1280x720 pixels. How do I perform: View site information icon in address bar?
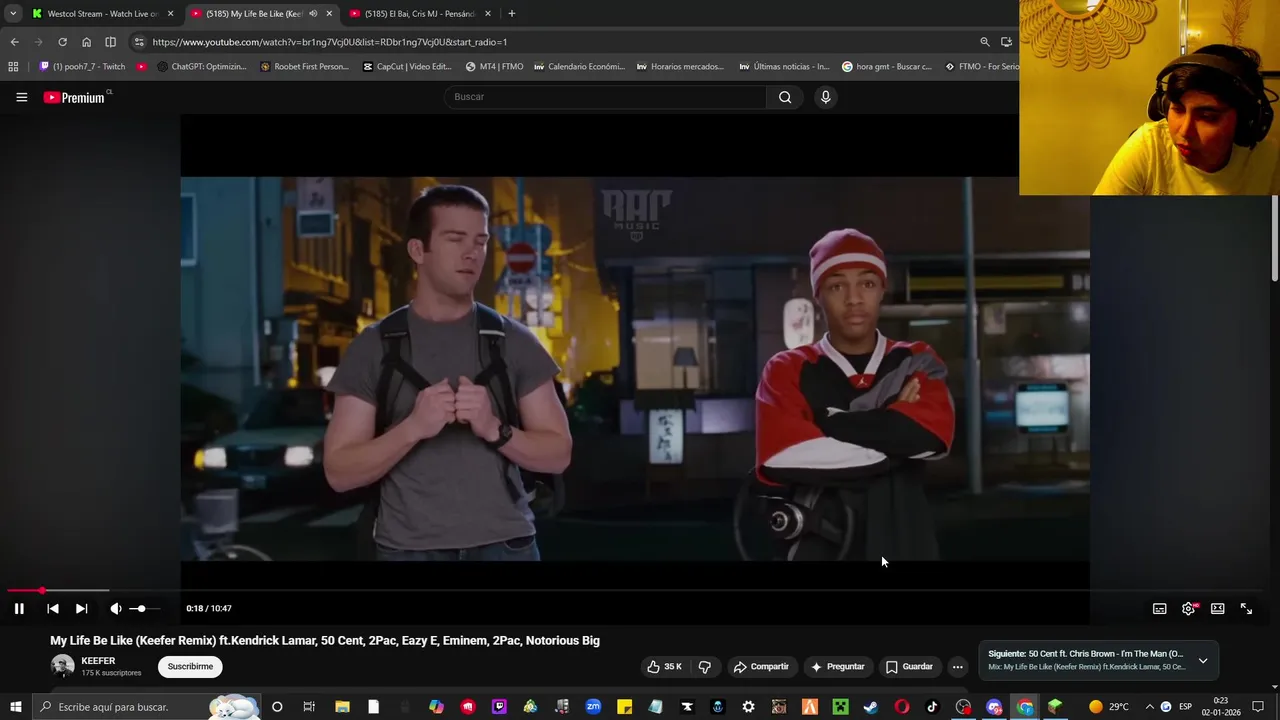pyautogui.click(x=139, y=42)
